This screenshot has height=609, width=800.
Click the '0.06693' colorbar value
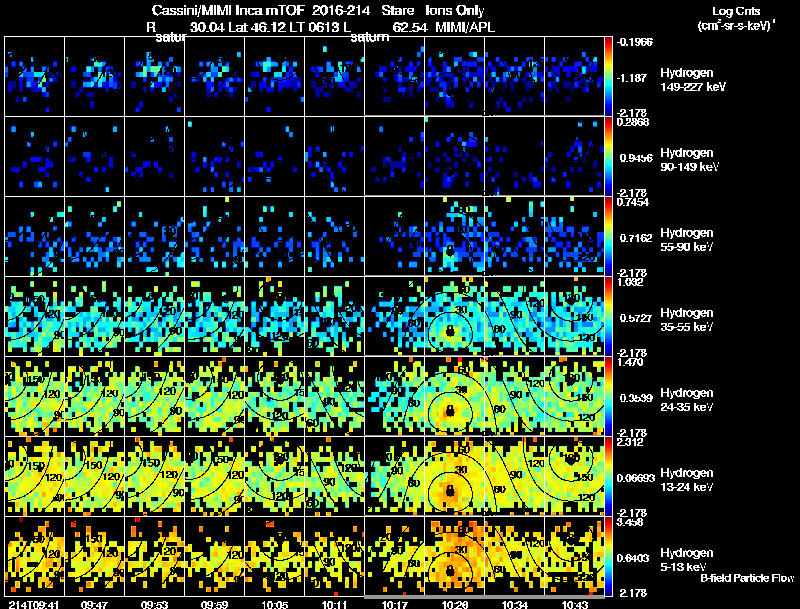(x=636, y=478)
